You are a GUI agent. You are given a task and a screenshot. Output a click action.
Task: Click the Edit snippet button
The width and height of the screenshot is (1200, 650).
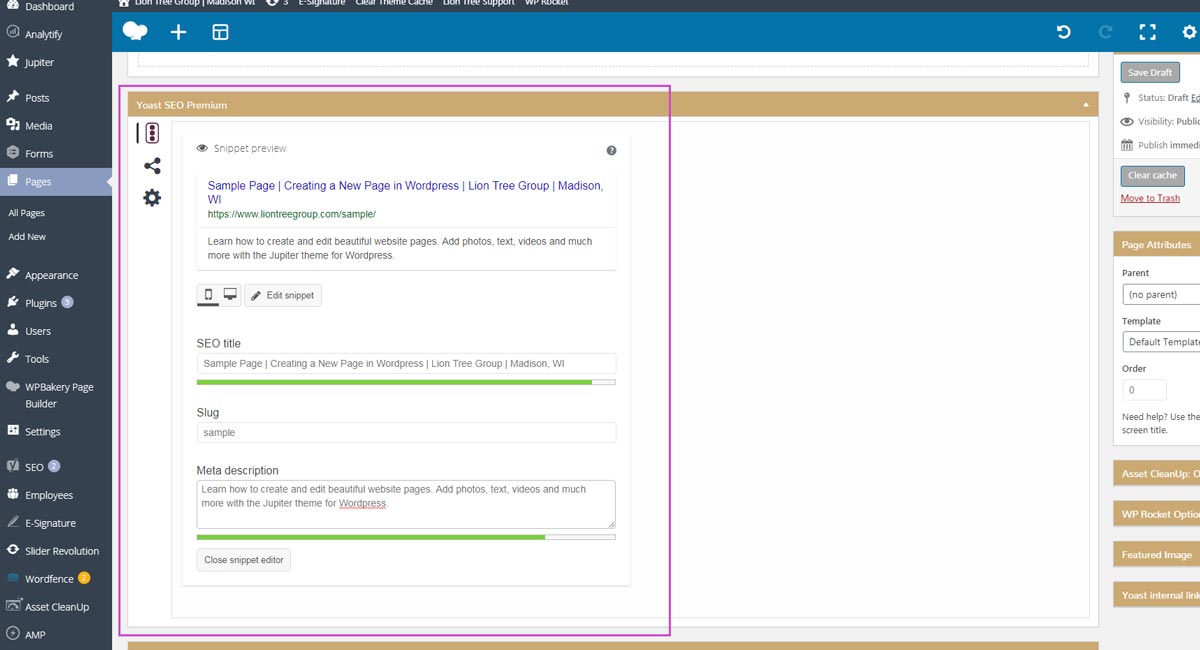click(x=283, y=295)
